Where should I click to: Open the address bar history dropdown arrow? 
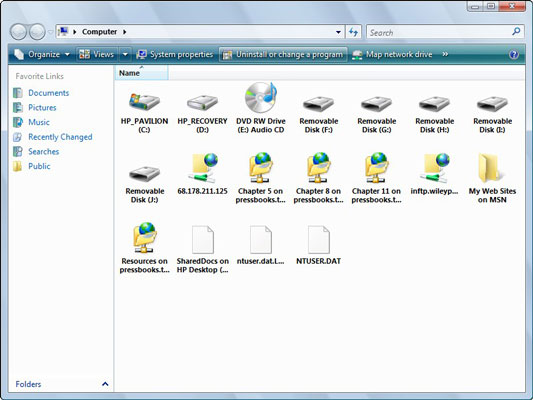tap(338, 32)
